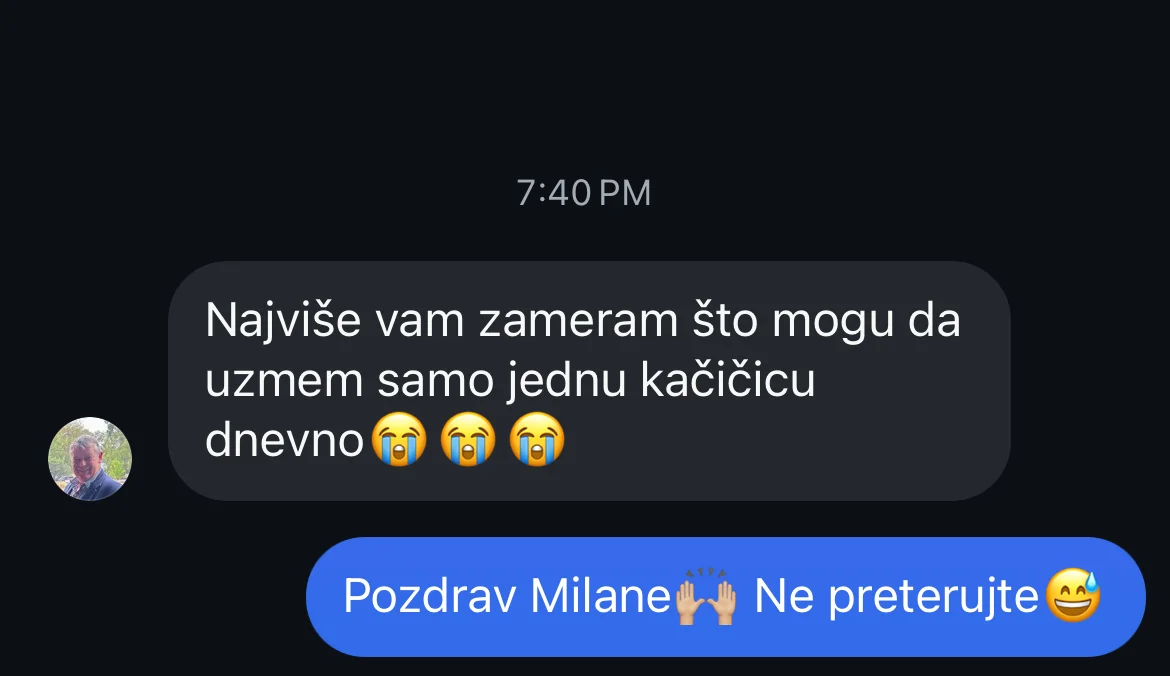Image resolution: width=1170 pixels, height=676 pixels.
Task: Click the first crying face emoji
Action: click(x=399, y=439)
